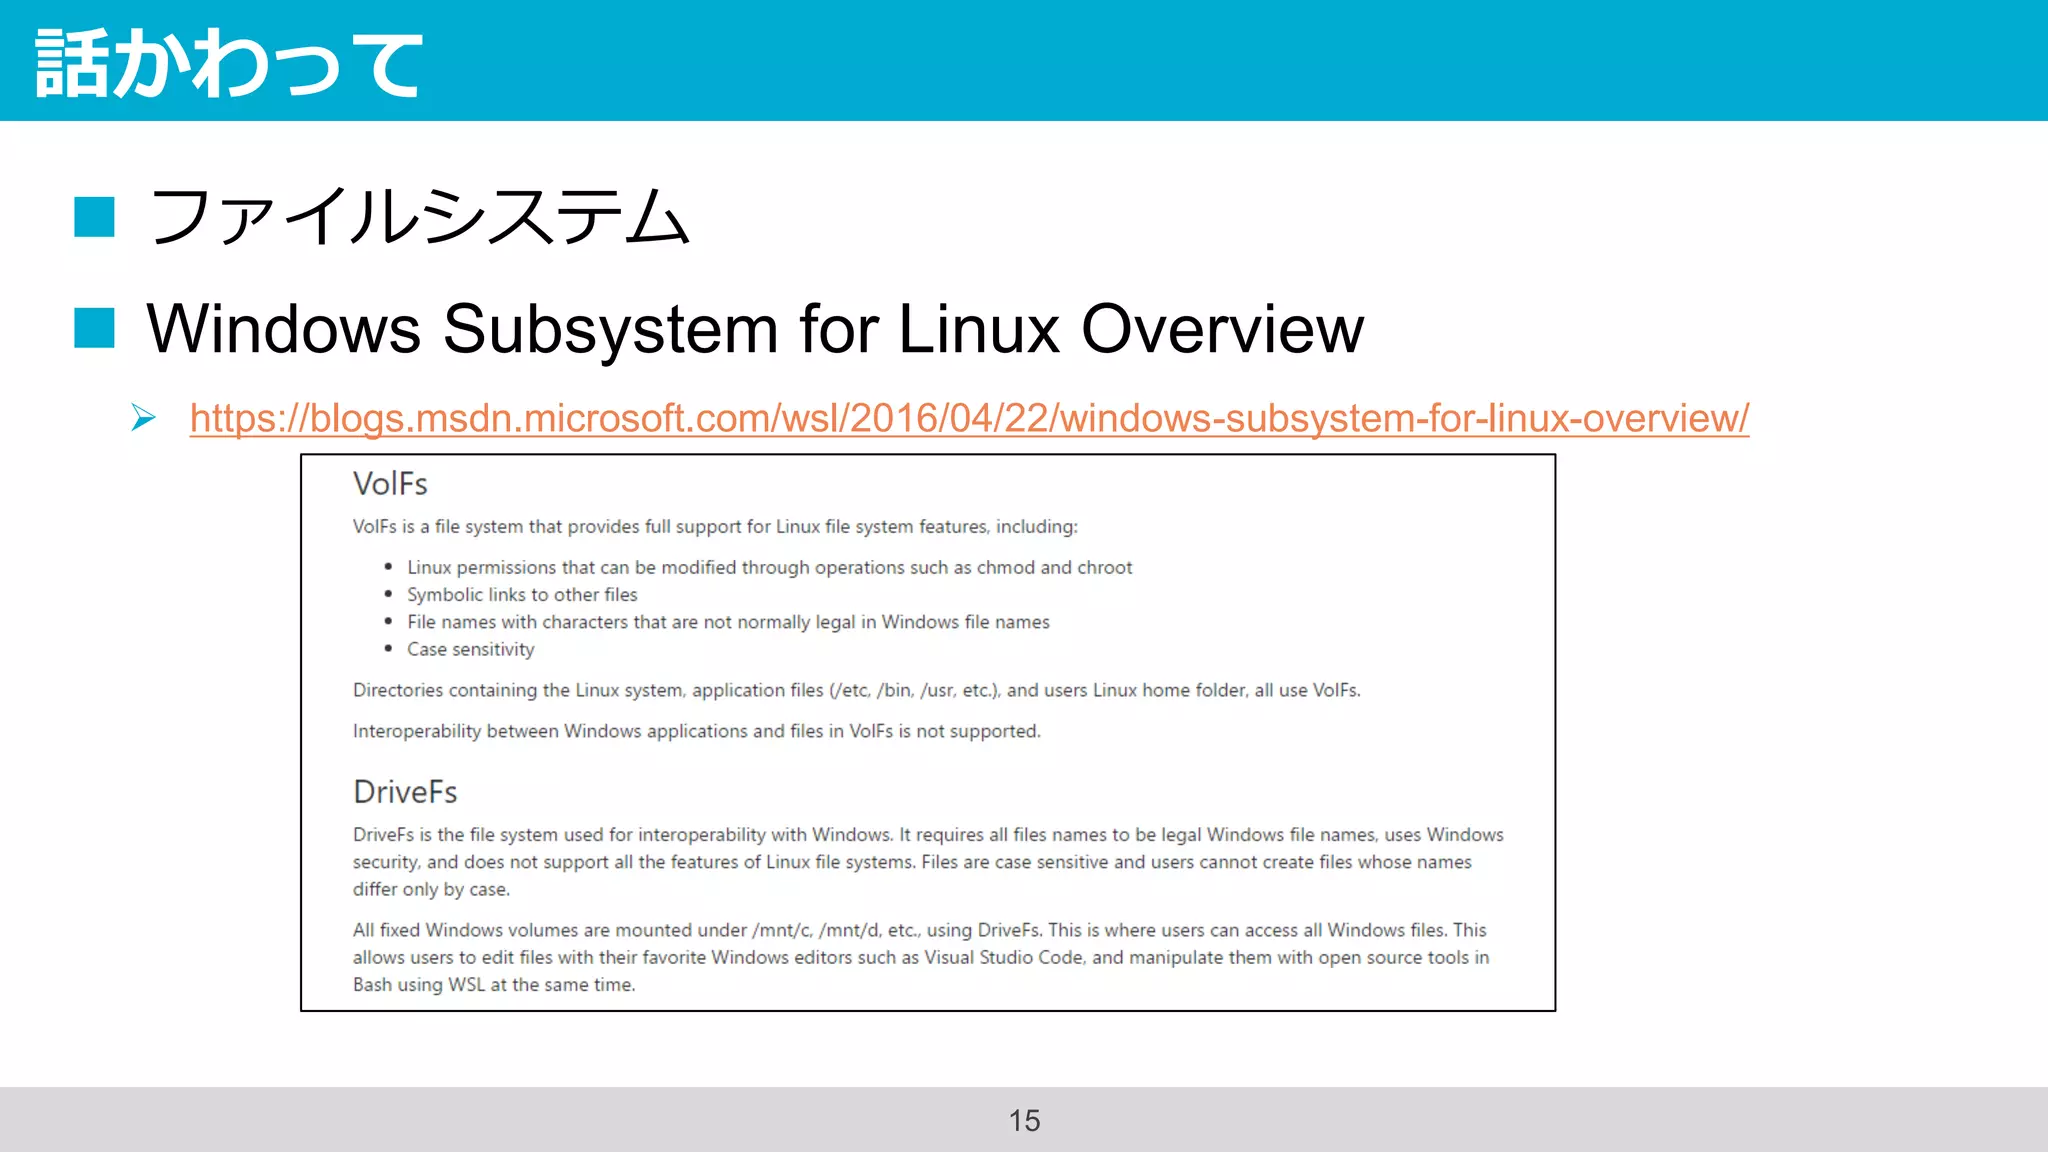Click the paragraph starting 'DriveFs is the file system'
This screenshot has width=2048, height=1152.
pos(928,861)
